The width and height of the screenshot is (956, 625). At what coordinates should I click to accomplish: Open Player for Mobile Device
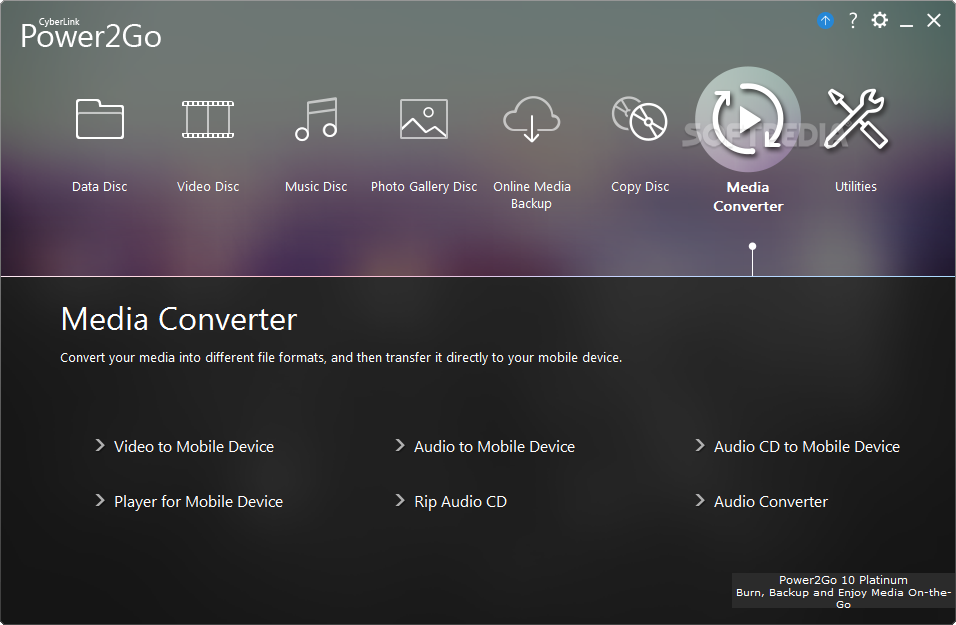pos(198,501)
